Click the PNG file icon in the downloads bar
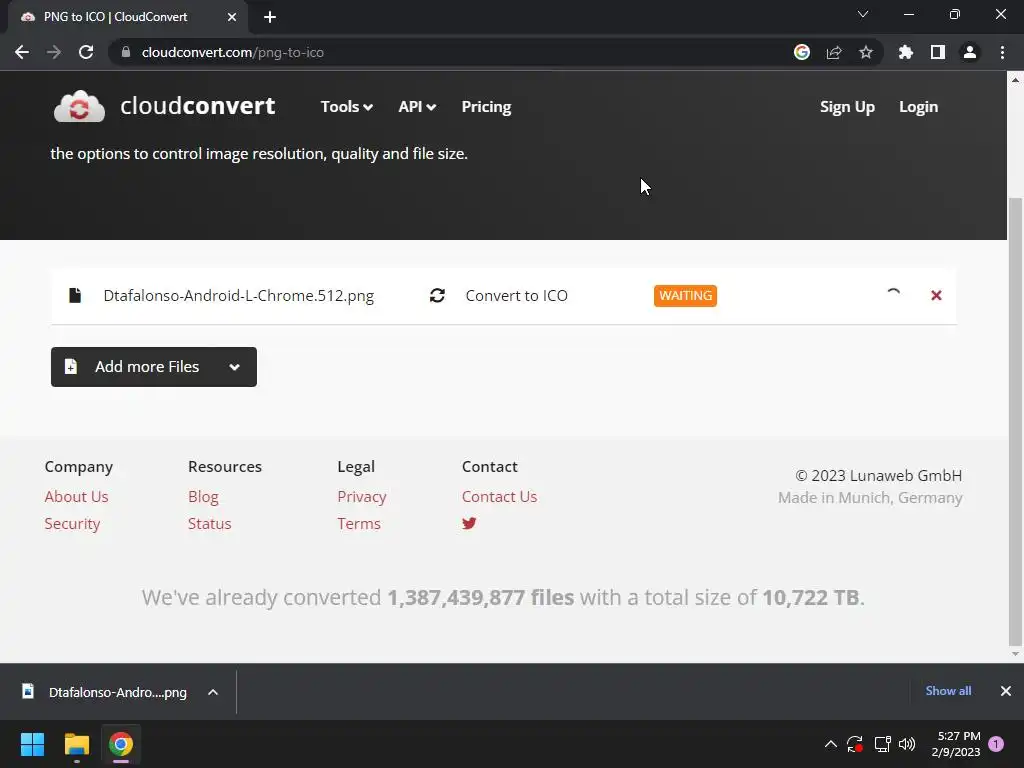 point(28,691)
